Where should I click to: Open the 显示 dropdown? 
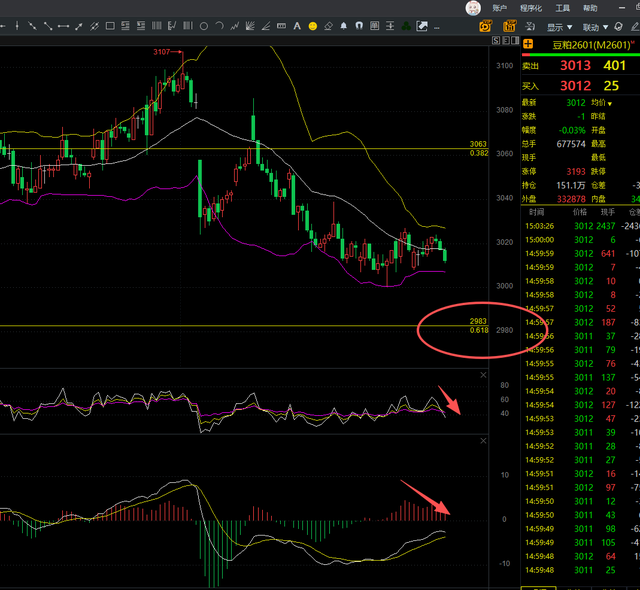point(559,26)
